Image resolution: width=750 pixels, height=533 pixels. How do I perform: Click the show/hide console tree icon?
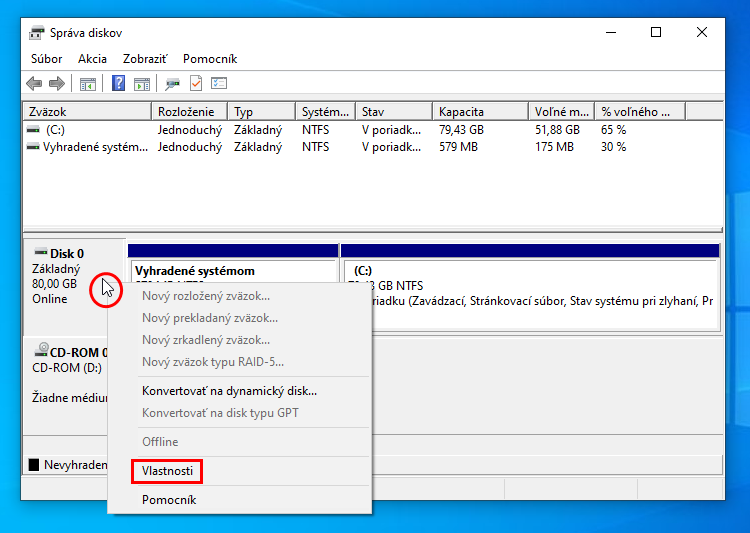point(88,84)
